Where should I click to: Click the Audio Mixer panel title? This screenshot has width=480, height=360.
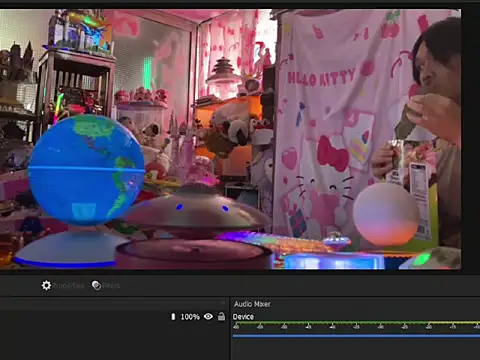pyautogui.click(x=252, y=304)
